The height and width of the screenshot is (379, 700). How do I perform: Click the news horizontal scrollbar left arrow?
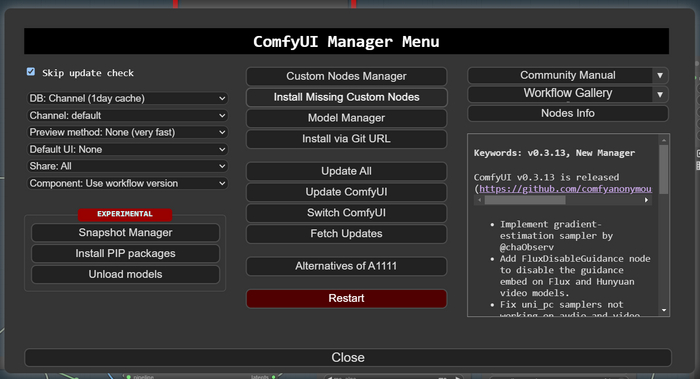(x=479, y=200)
